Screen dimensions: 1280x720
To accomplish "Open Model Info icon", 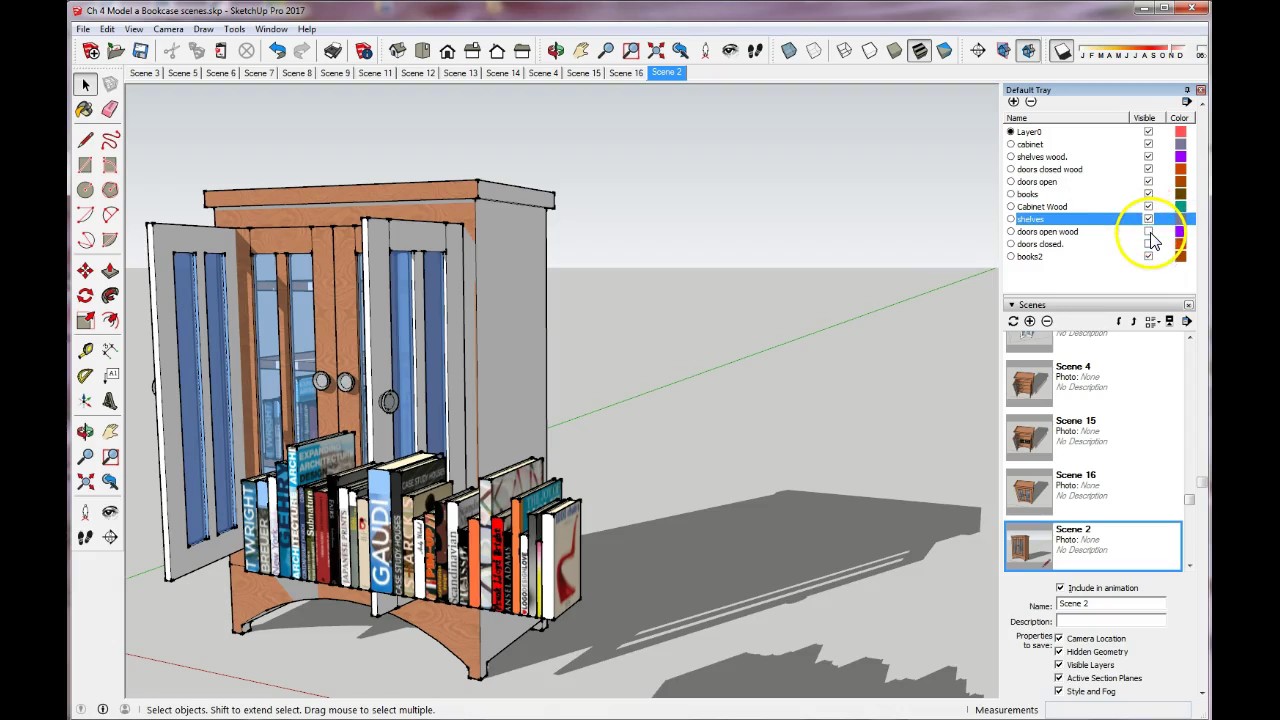I will (364, 51).
